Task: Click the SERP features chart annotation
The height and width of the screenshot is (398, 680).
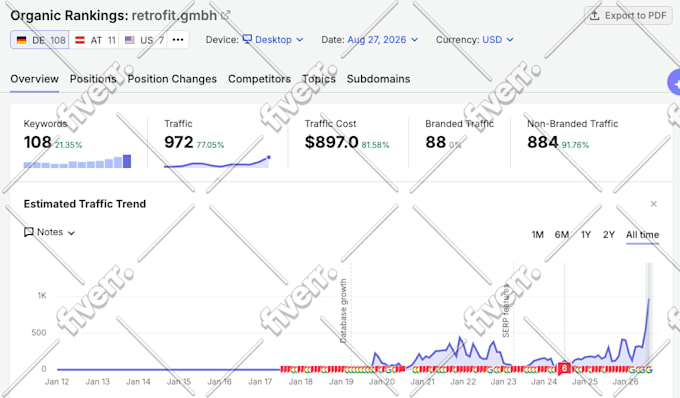Action: pyautogui.click(x=506, y=311)
